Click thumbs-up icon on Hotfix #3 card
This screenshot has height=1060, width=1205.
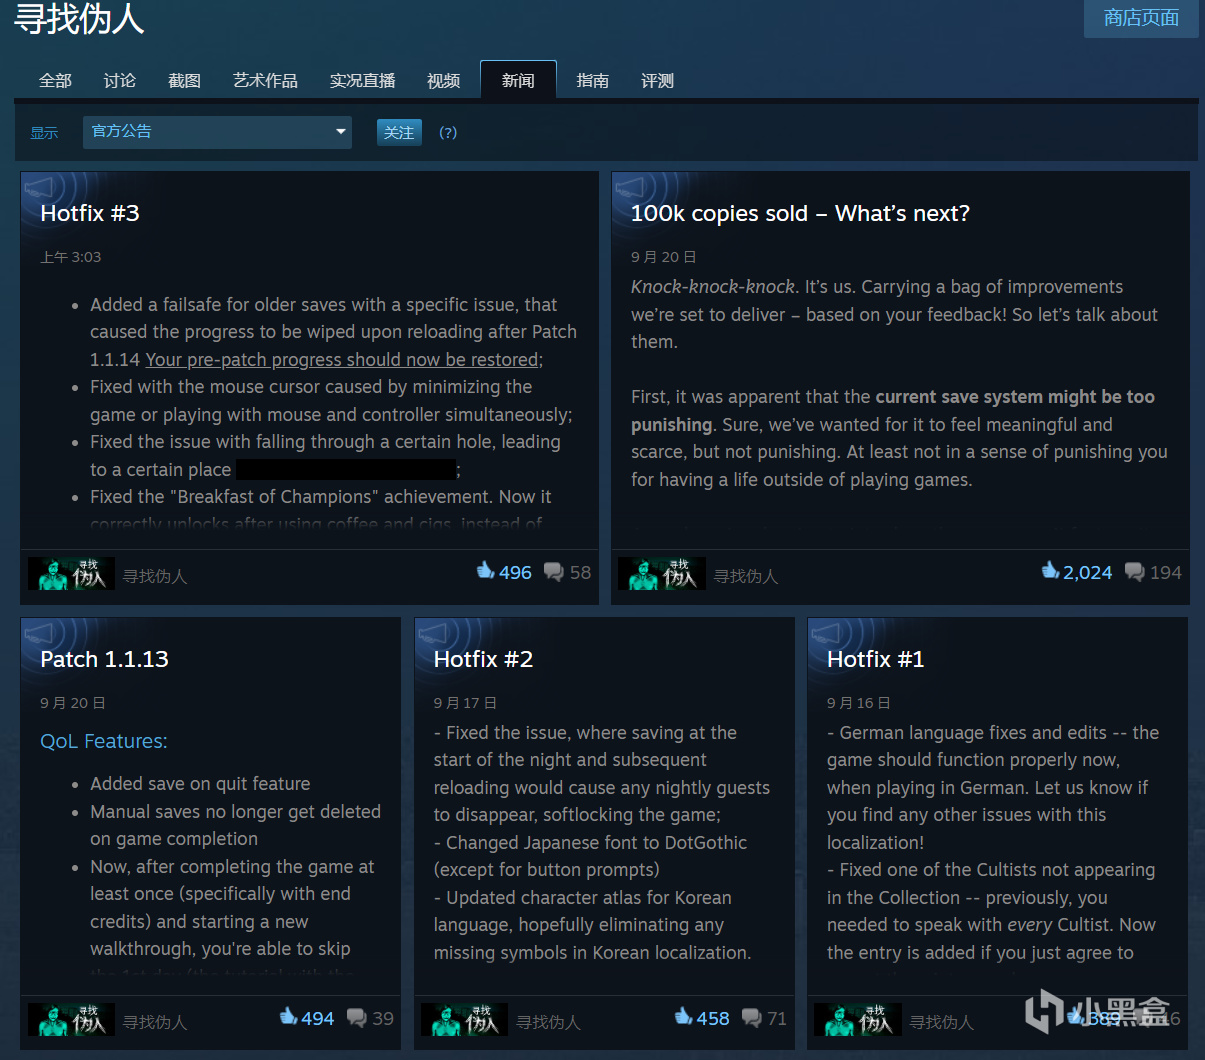(486, 570)
